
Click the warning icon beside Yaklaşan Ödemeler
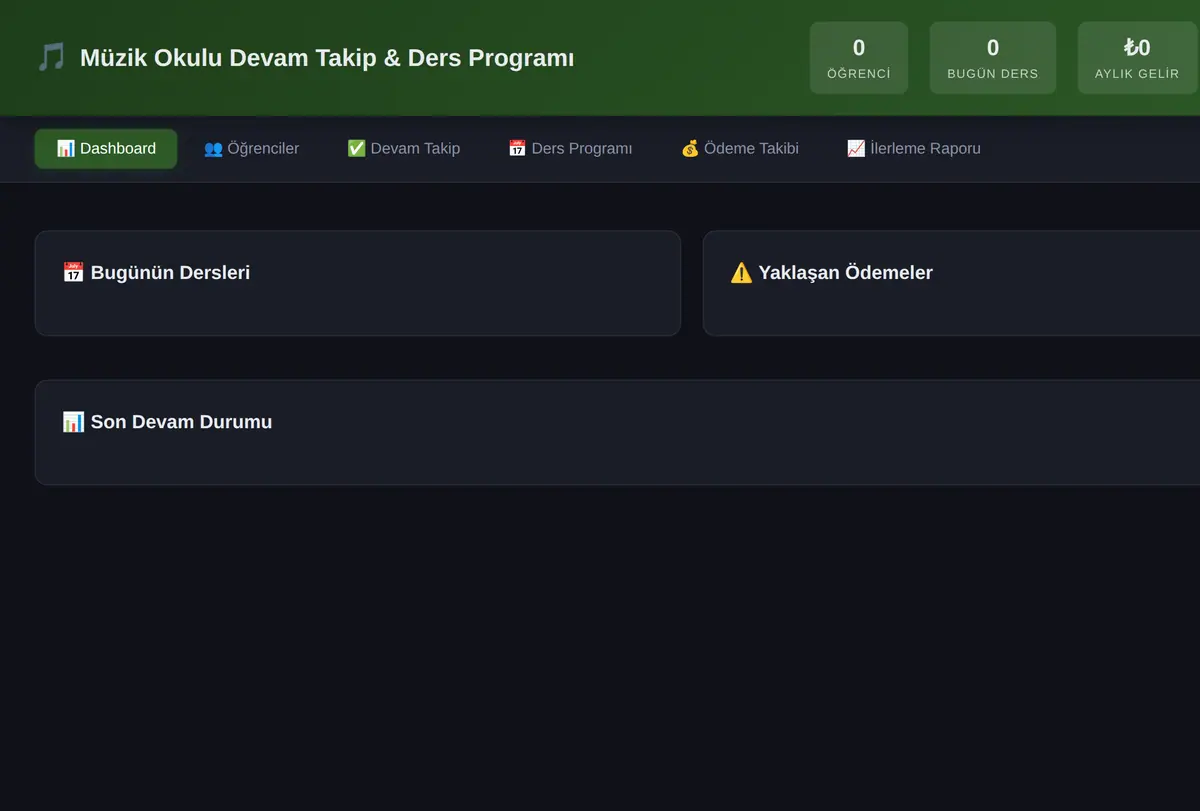click(741, 272)
